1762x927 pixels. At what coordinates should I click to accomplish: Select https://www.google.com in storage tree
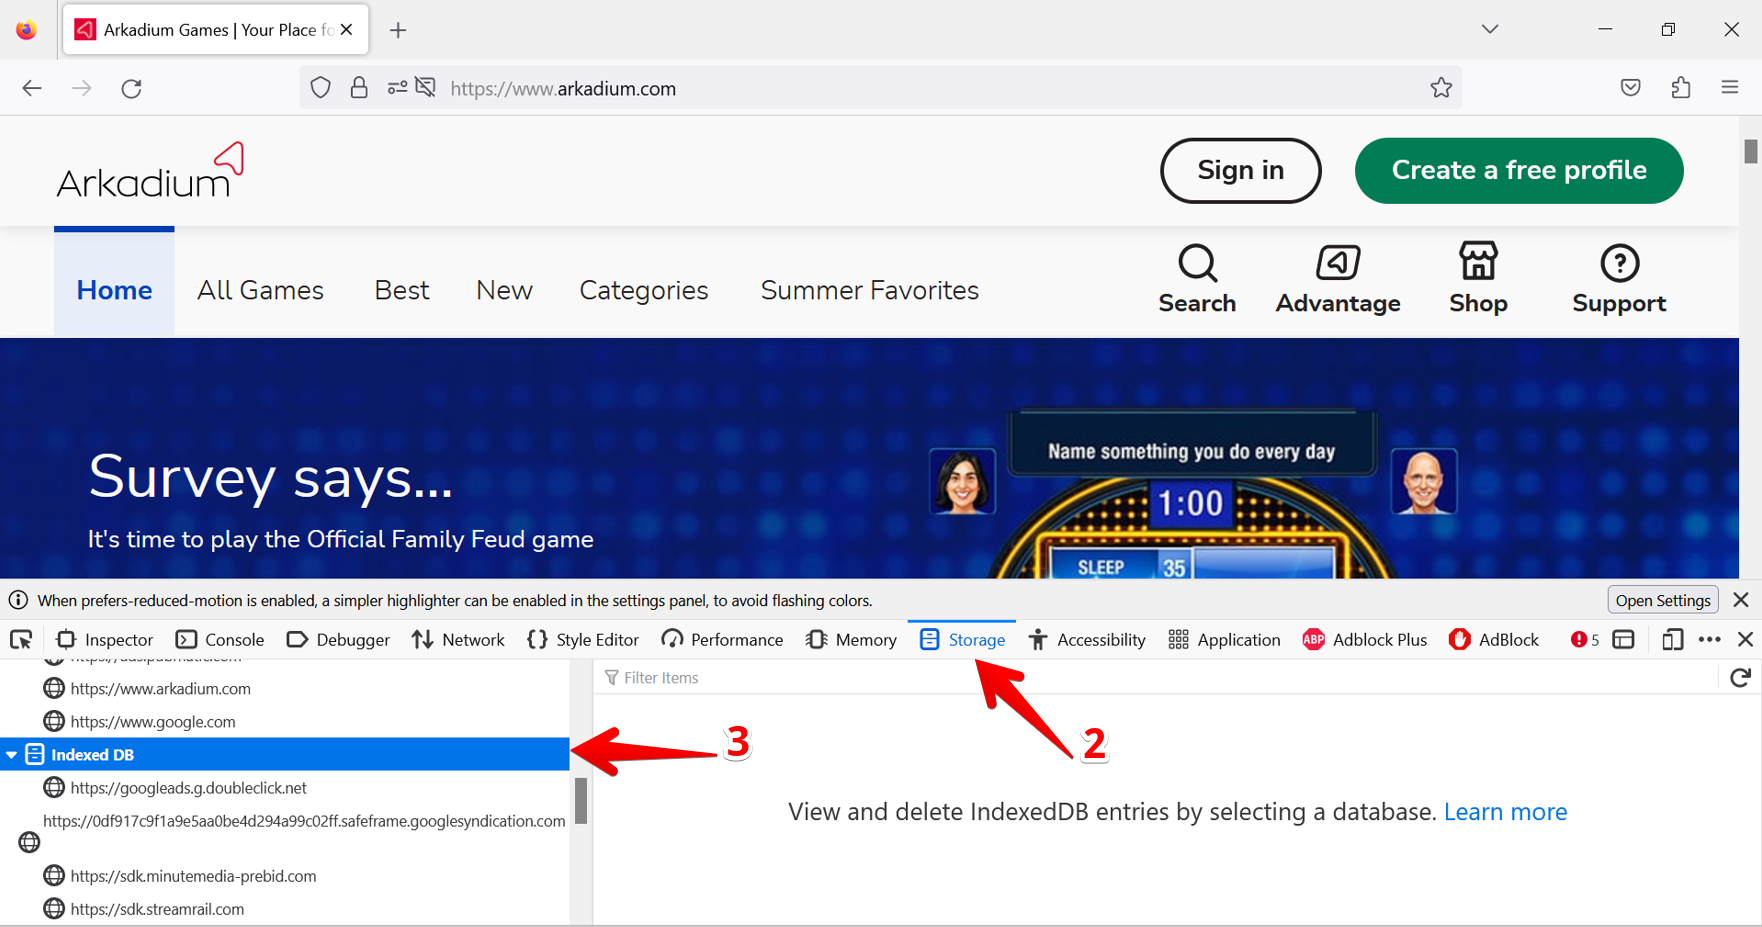(x=153, y=722)
